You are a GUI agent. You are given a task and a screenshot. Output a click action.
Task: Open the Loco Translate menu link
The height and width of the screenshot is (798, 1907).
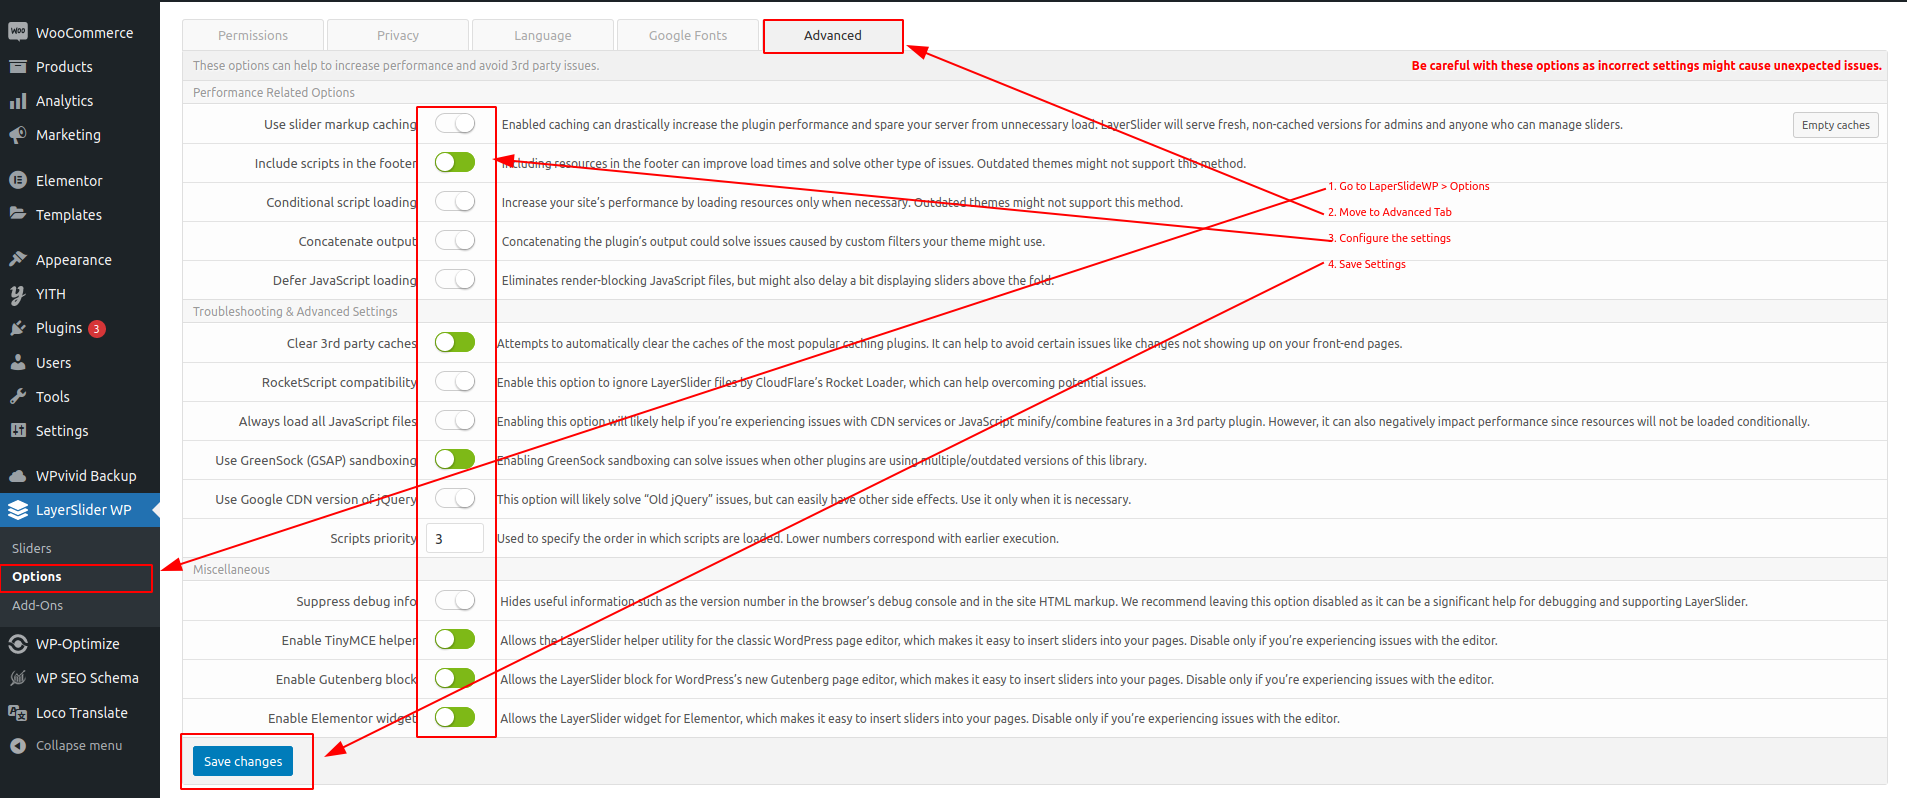(x=82, y=713)
